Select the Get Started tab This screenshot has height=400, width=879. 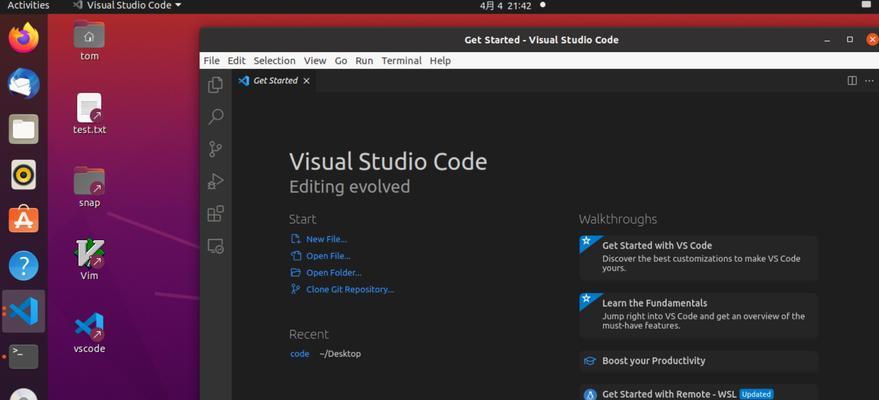click(x=274, y=81)
